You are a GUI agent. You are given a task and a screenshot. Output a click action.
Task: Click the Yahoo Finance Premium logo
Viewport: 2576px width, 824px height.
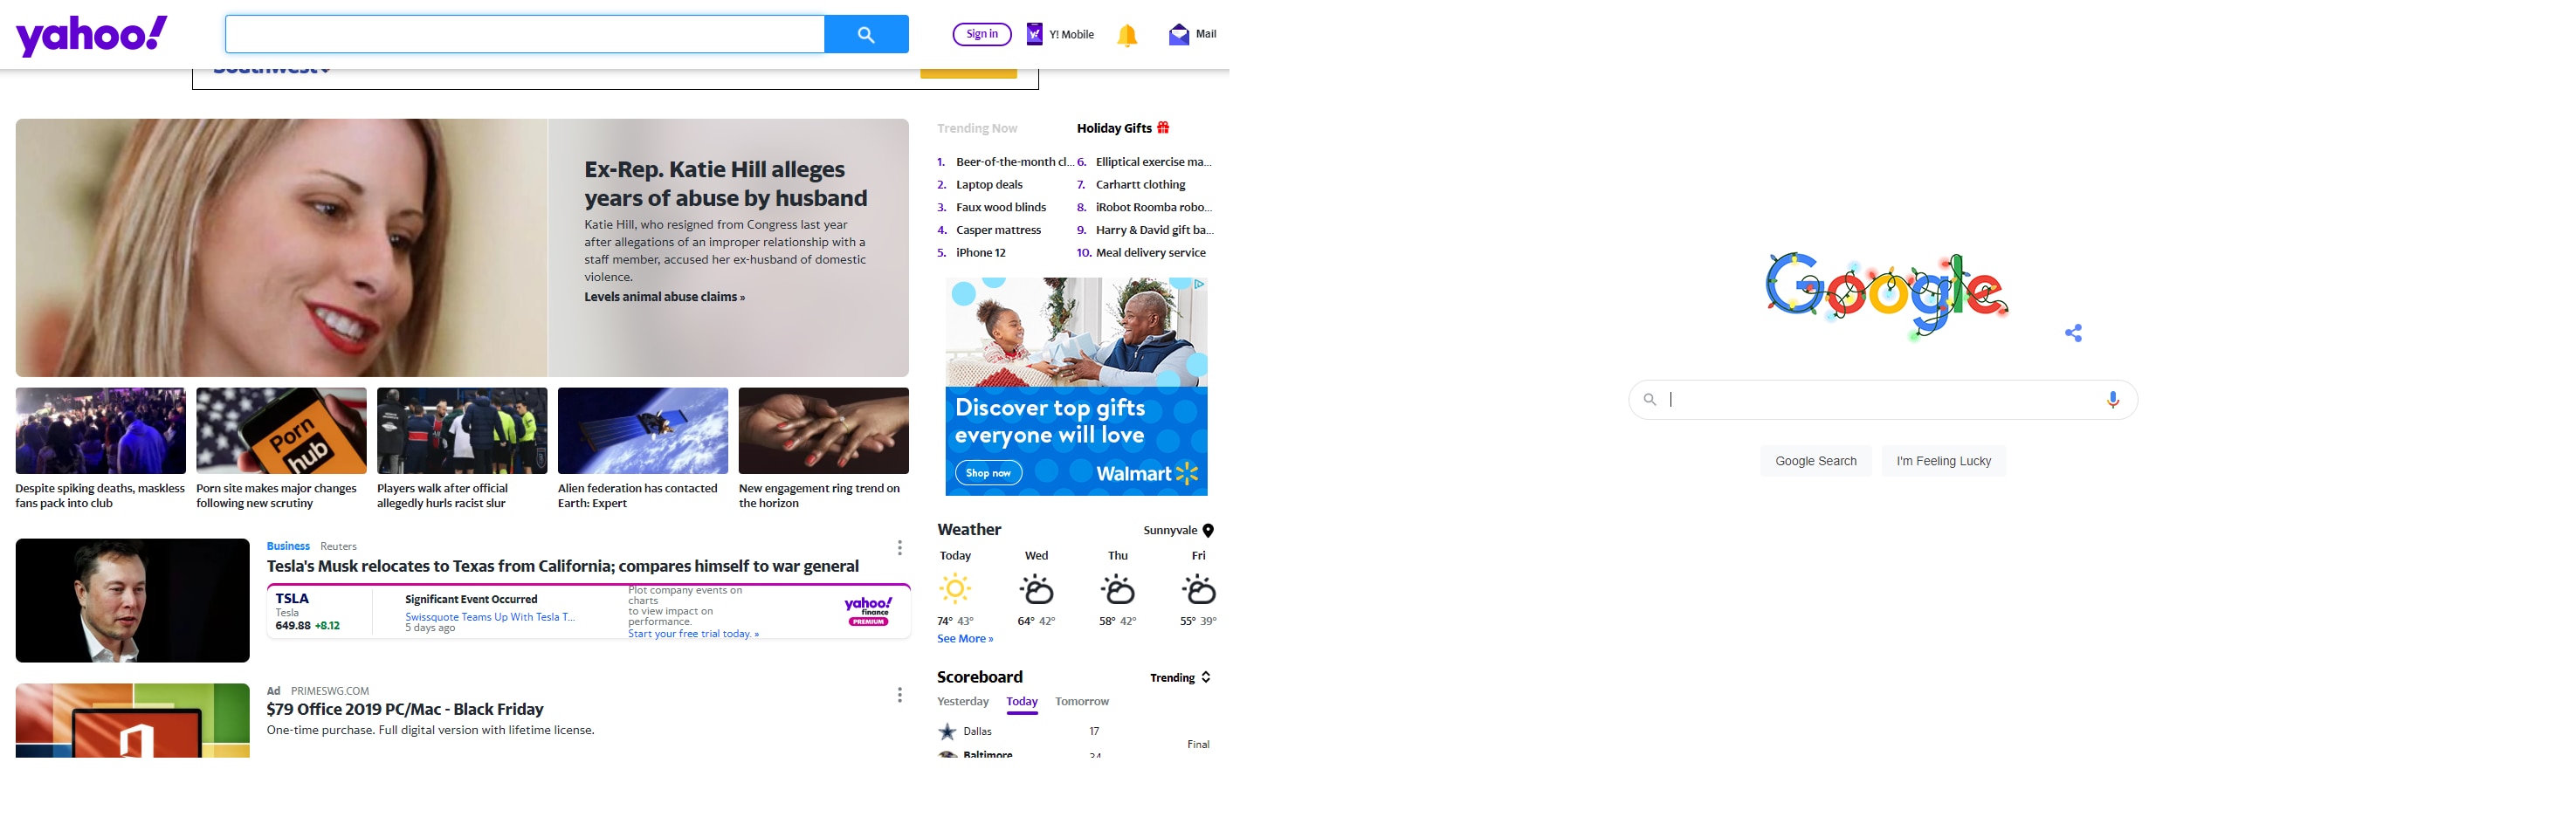pos(868,611)
